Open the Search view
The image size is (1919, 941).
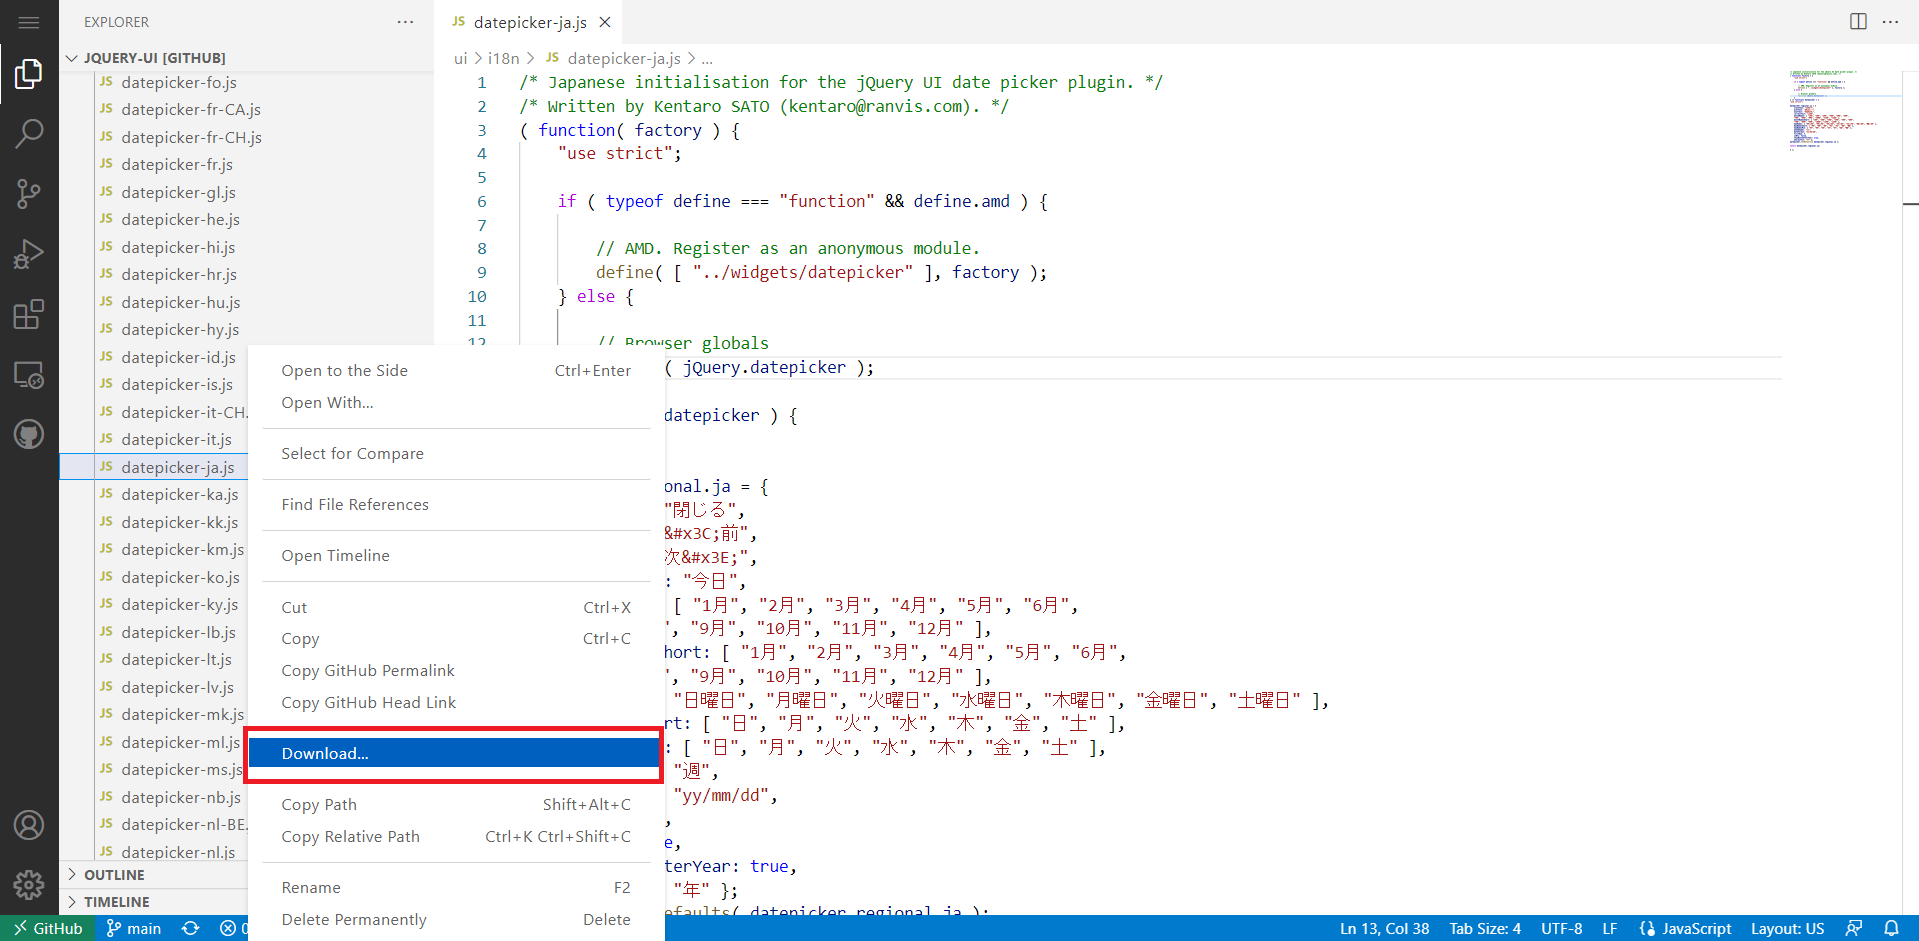coord(29,134)
